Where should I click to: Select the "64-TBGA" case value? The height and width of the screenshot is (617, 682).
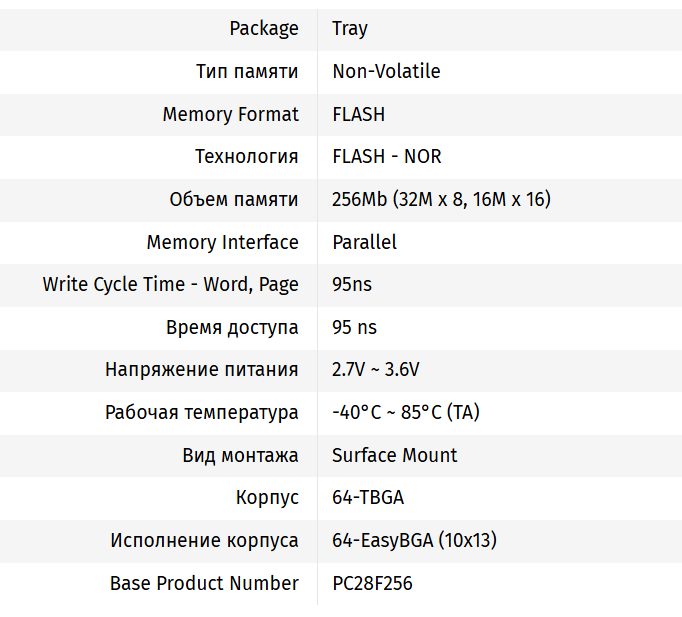(367, 498)
